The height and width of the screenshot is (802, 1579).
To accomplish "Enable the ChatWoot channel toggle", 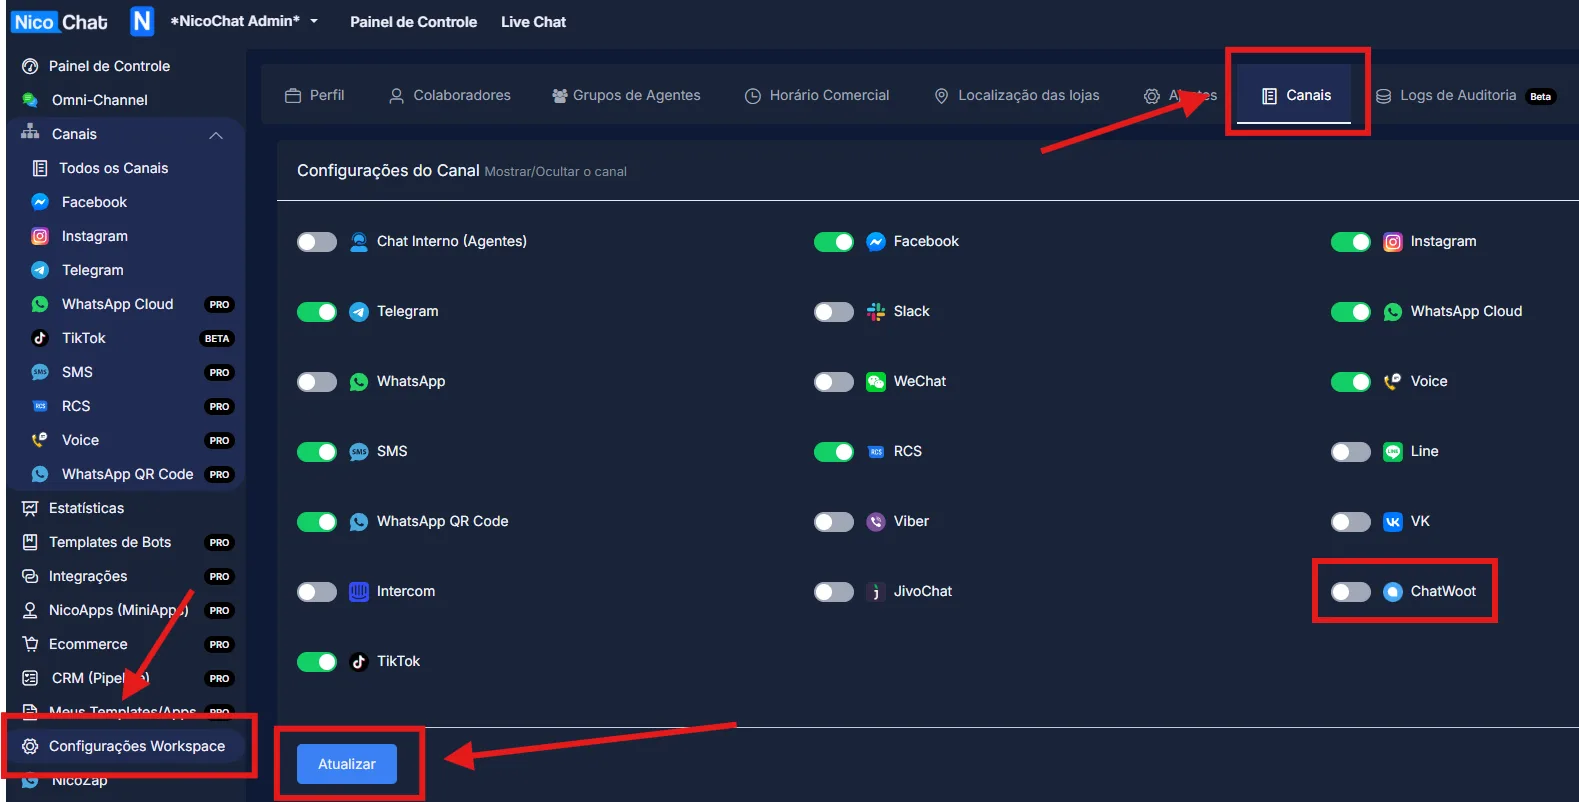I will (x=1351, y=592).
